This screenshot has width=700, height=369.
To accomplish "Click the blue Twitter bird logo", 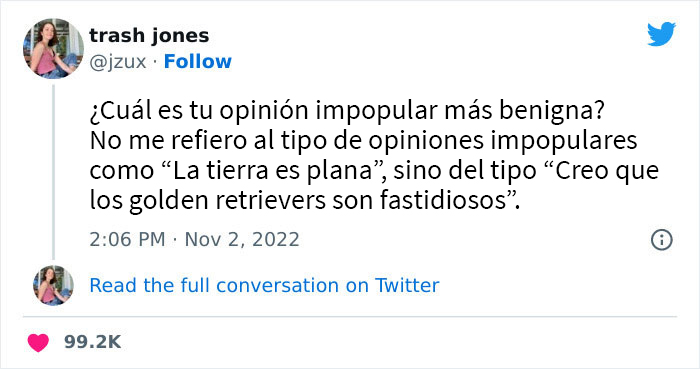I will point(661,34).
